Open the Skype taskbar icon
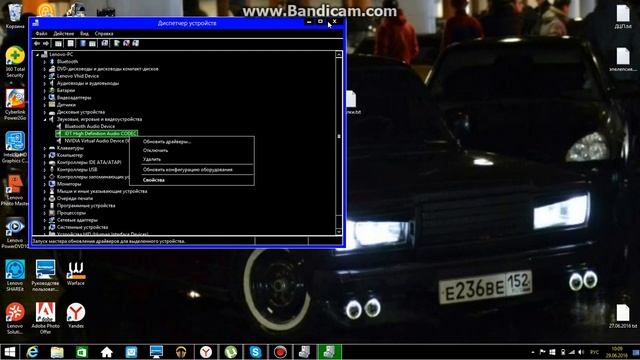Viewport: 640px width, 360px height. 256,352
